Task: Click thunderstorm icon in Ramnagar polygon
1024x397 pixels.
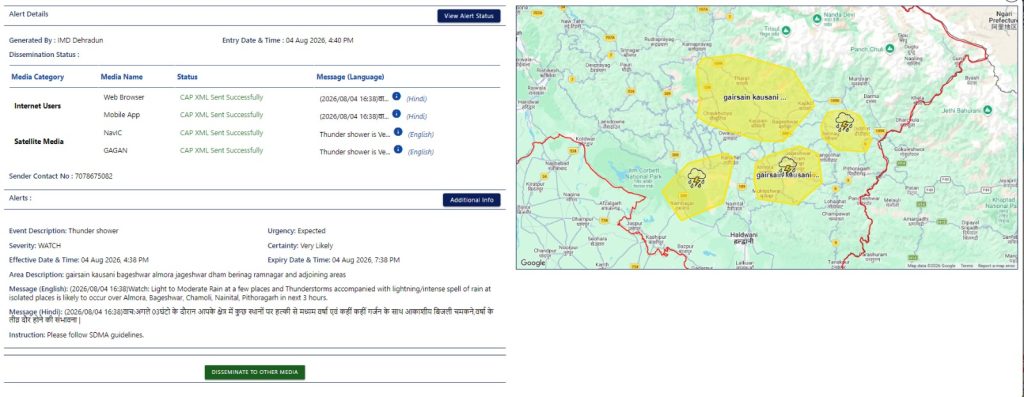Action: (696, 178)
